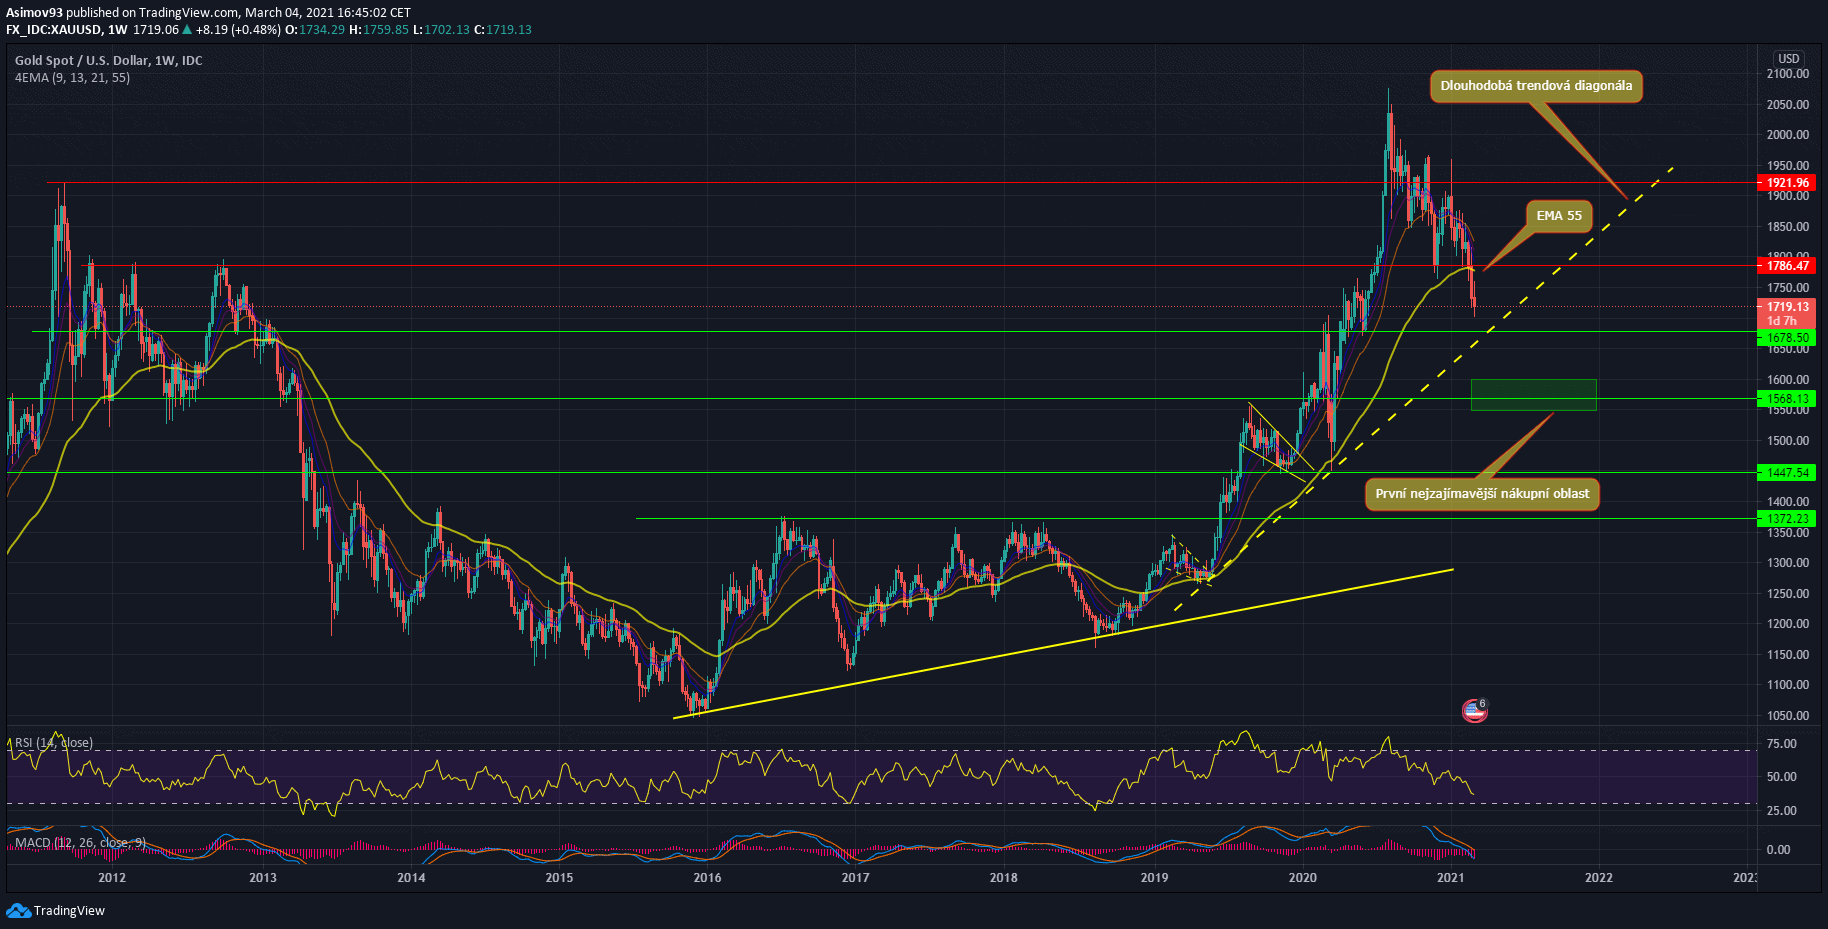The image size is (1828, 929).
Task: Click the 4EMA (9, 13, 21, 55) indicator label
Action: (x=72, y=78)
